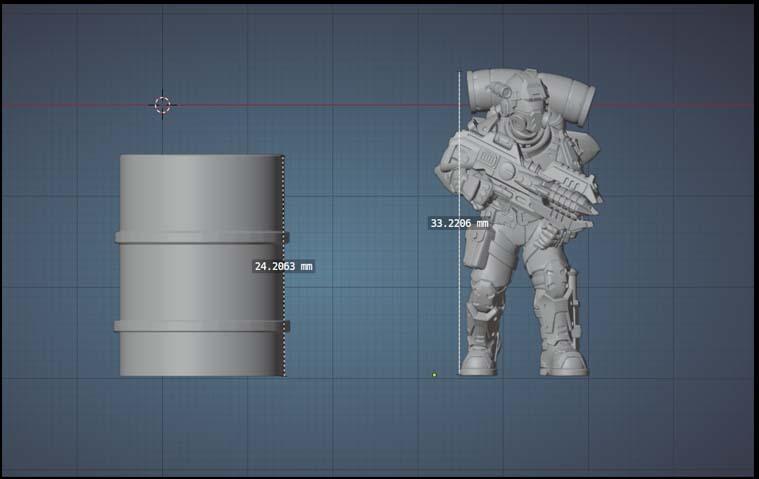Click the 3D cursor crosshair
759x479 pixels.
pyautogui.click(x=163, y=105)
